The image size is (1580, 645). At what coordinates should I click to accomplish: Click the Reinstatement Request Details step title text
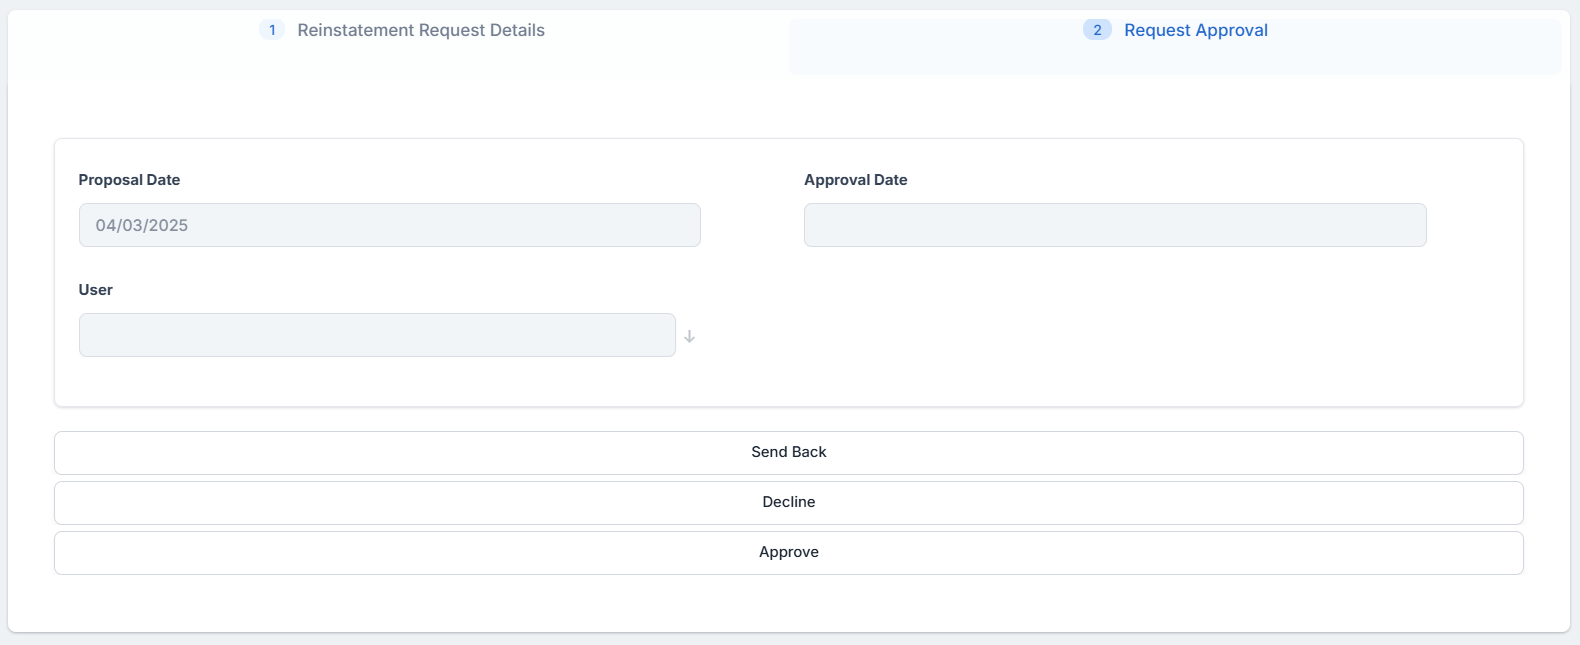pos(421,30)
